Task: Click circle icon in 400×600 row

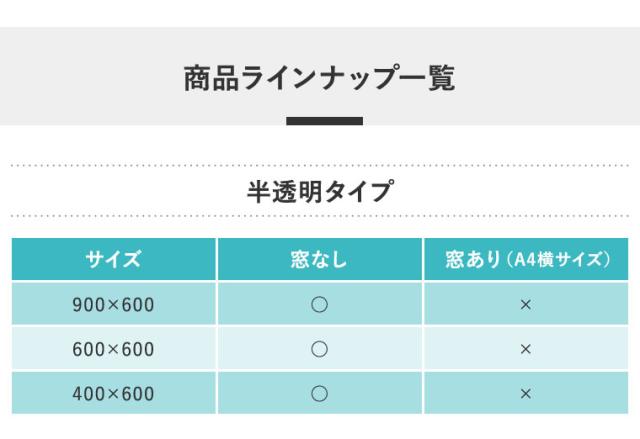Action: pyautogui.click(x=319, y=394)
